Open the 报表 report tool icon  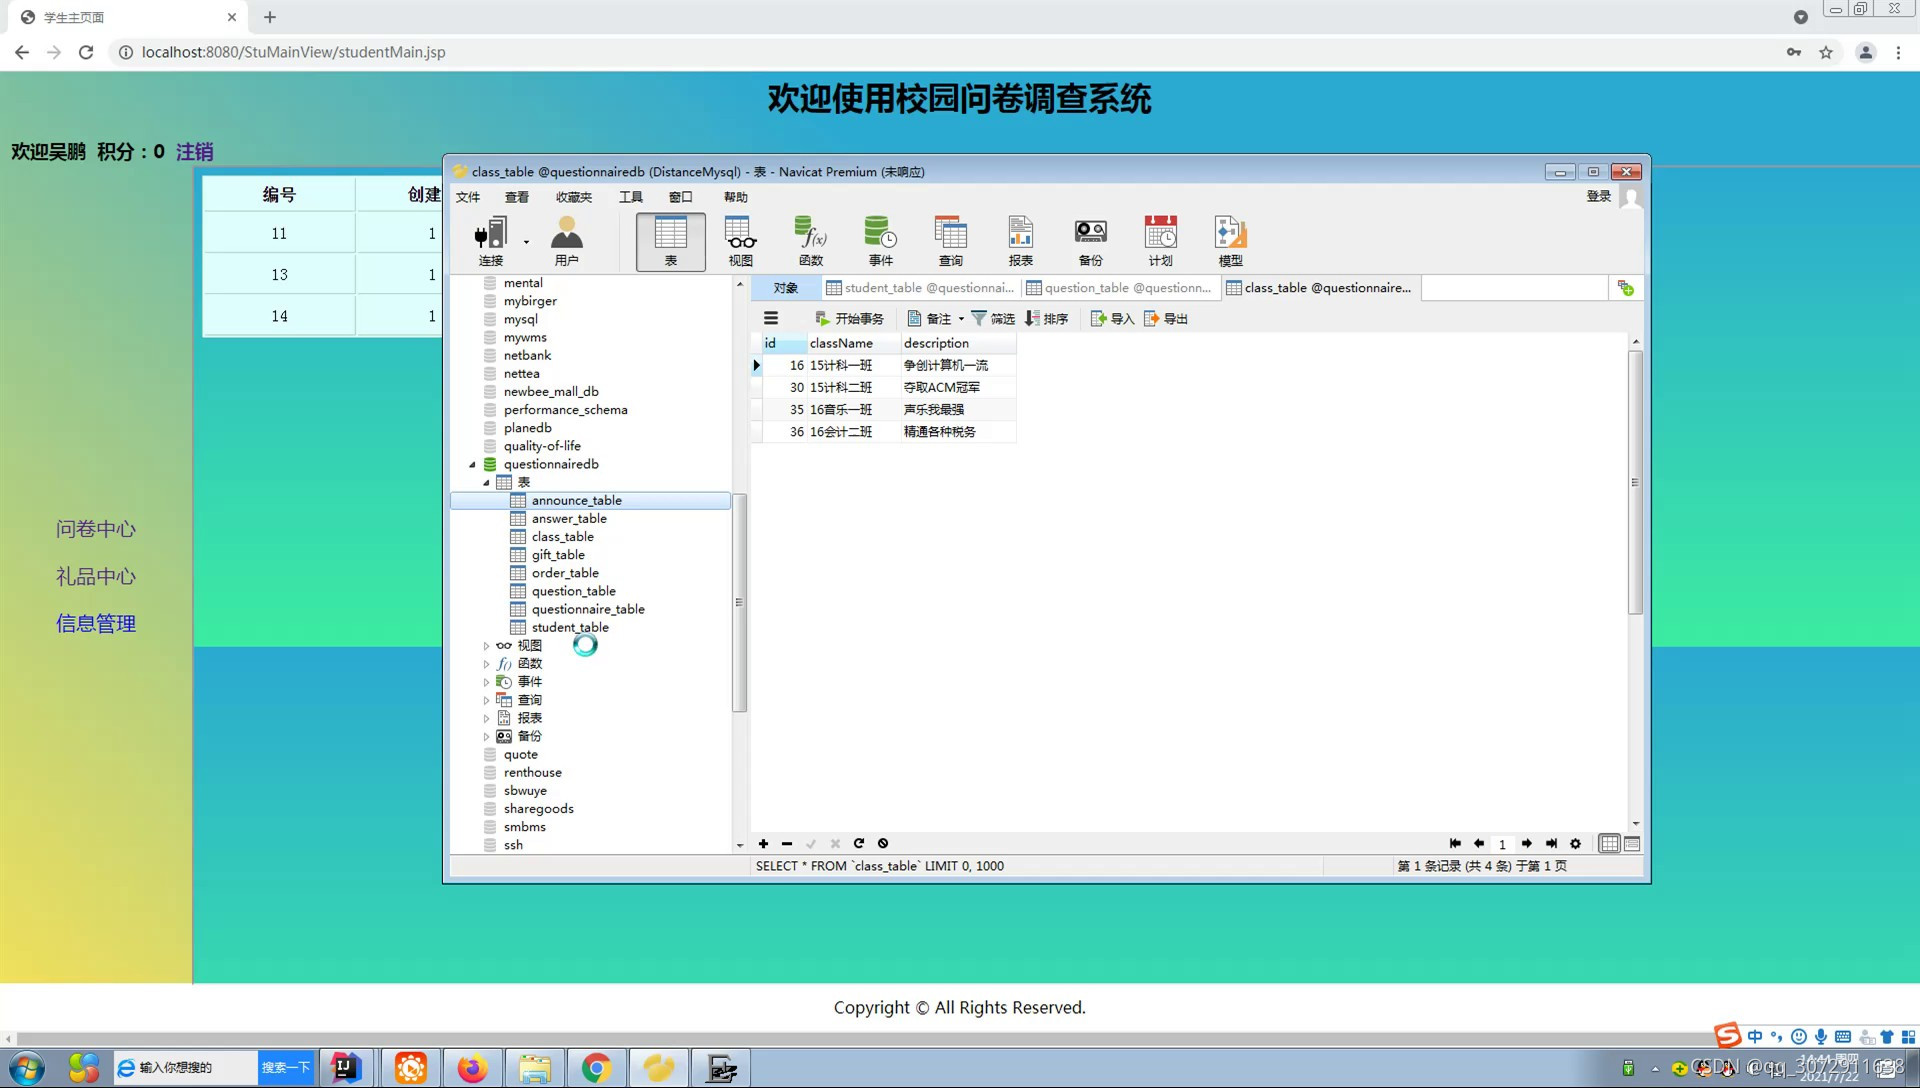(x=1021, y=241)
